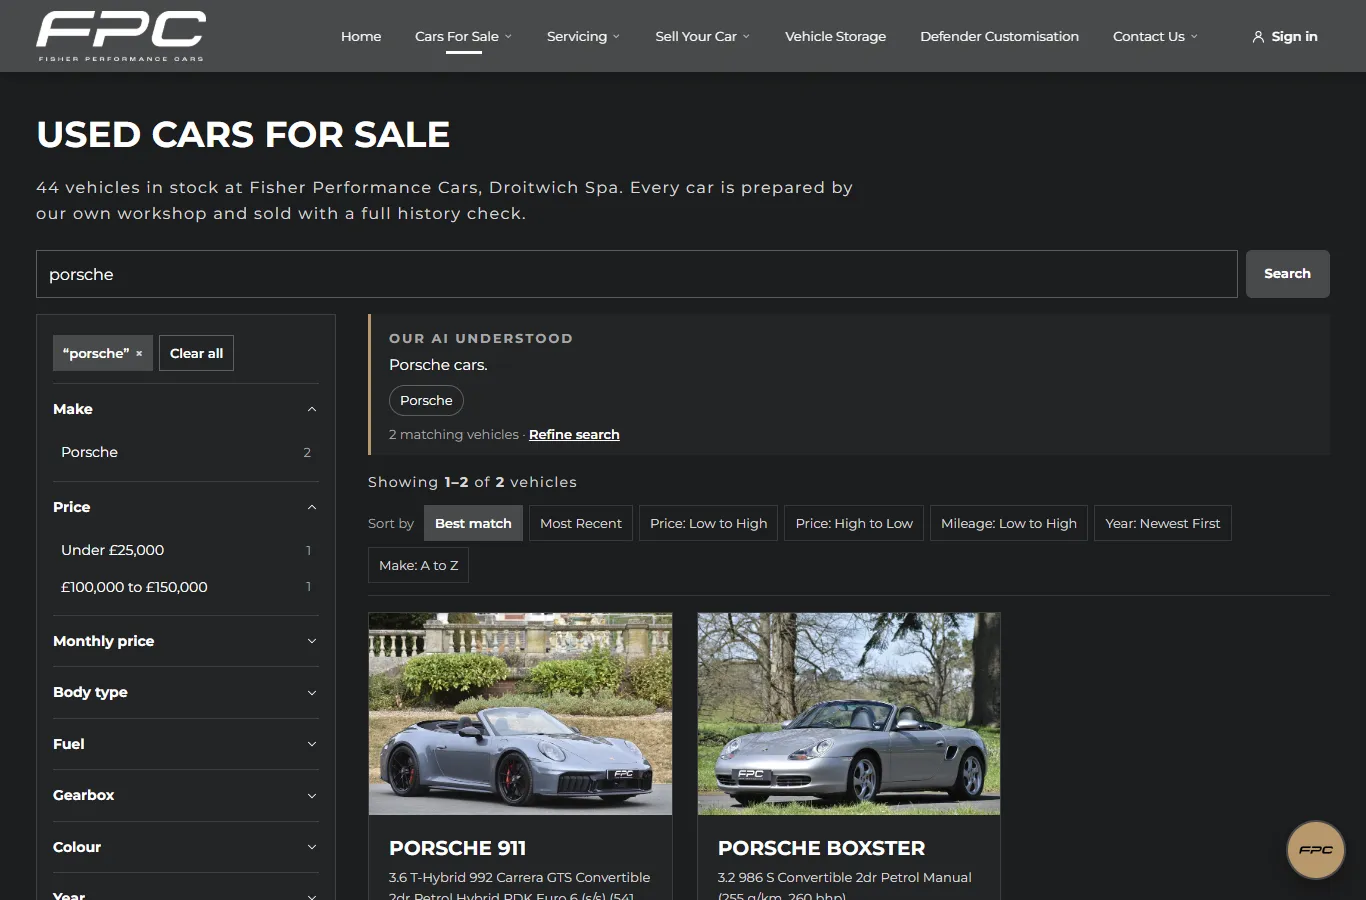The image size is (1366, 900).
Task: Open the Vehicle Storage page
Action: tap(835, 37)
